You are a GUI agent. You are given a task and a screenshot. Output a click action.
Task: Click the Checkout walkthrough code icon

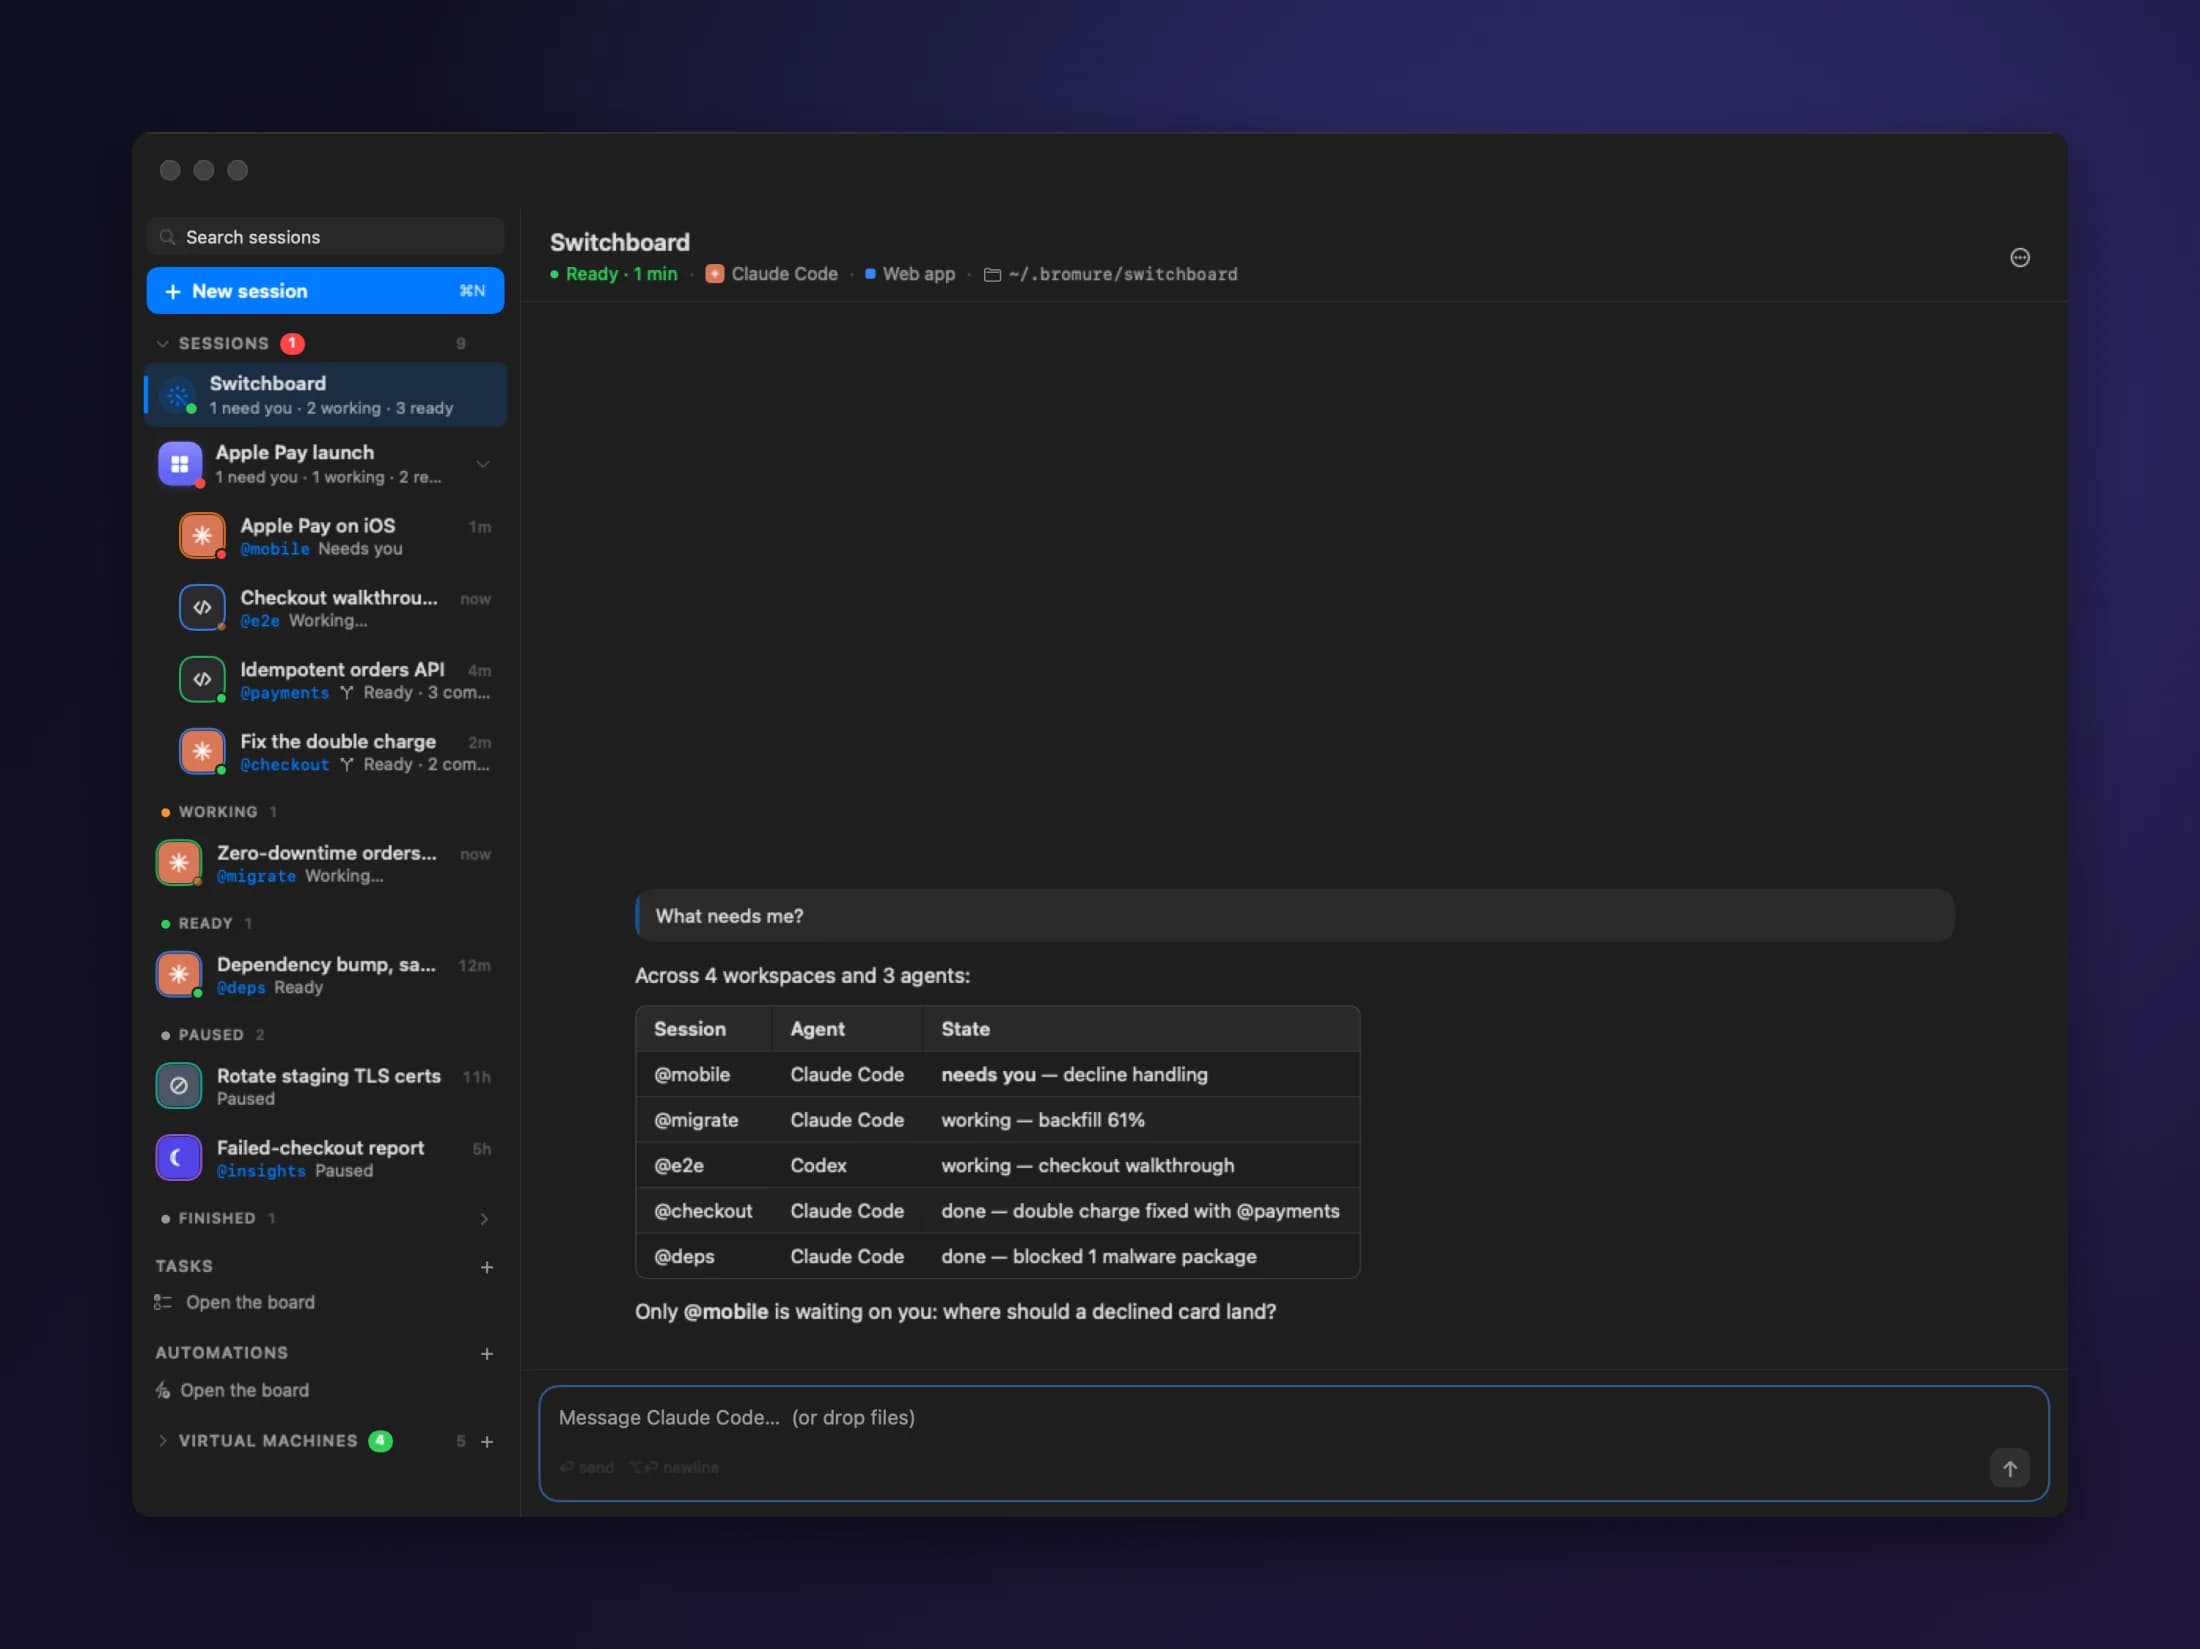[x=202, y=607]
